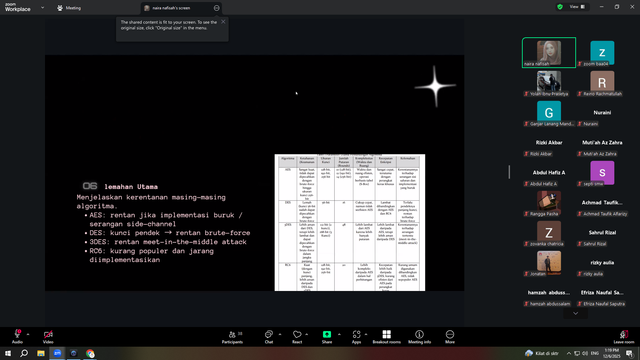Select Sahrul Rizal participant tile

[602, 233]
